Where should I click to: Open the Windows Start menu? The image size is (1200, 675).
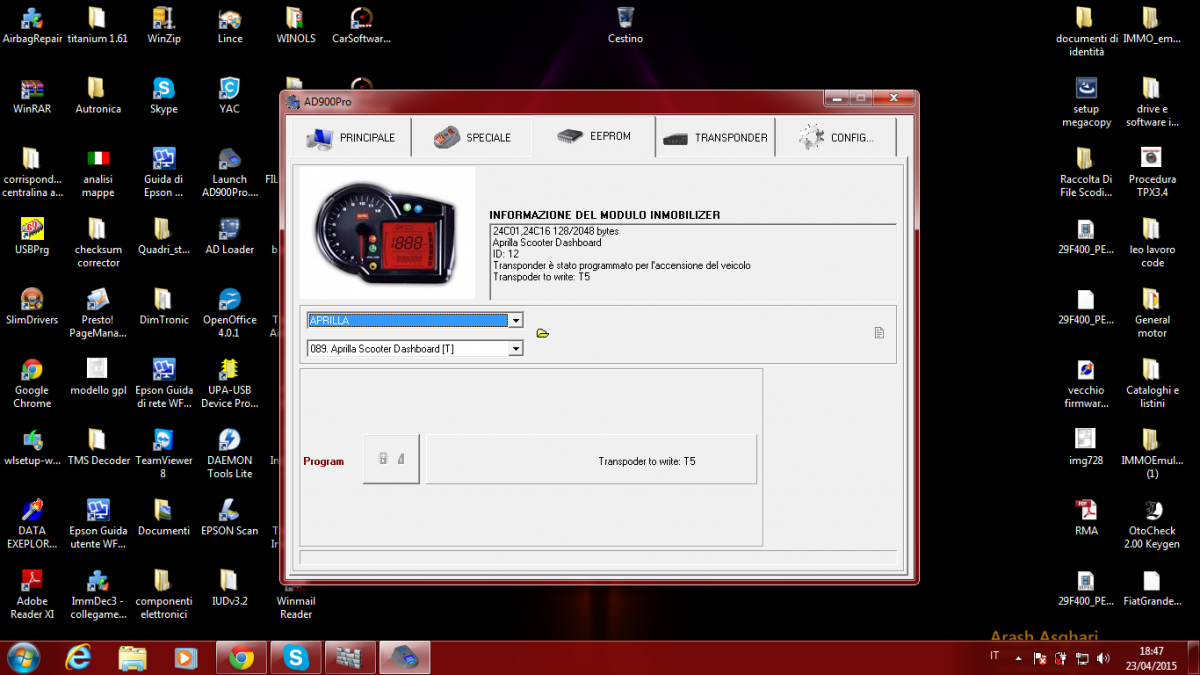point(22,658)
